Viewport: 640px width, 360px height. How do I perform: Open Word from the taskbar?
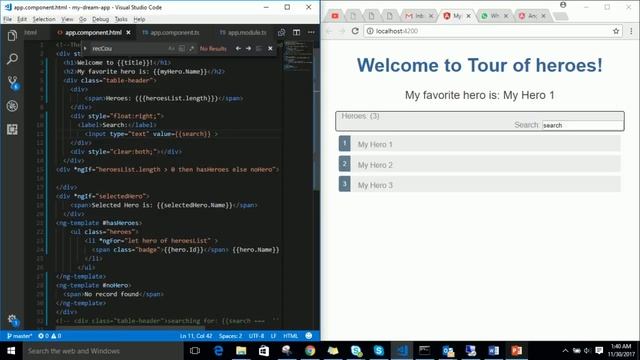(493, 351)
